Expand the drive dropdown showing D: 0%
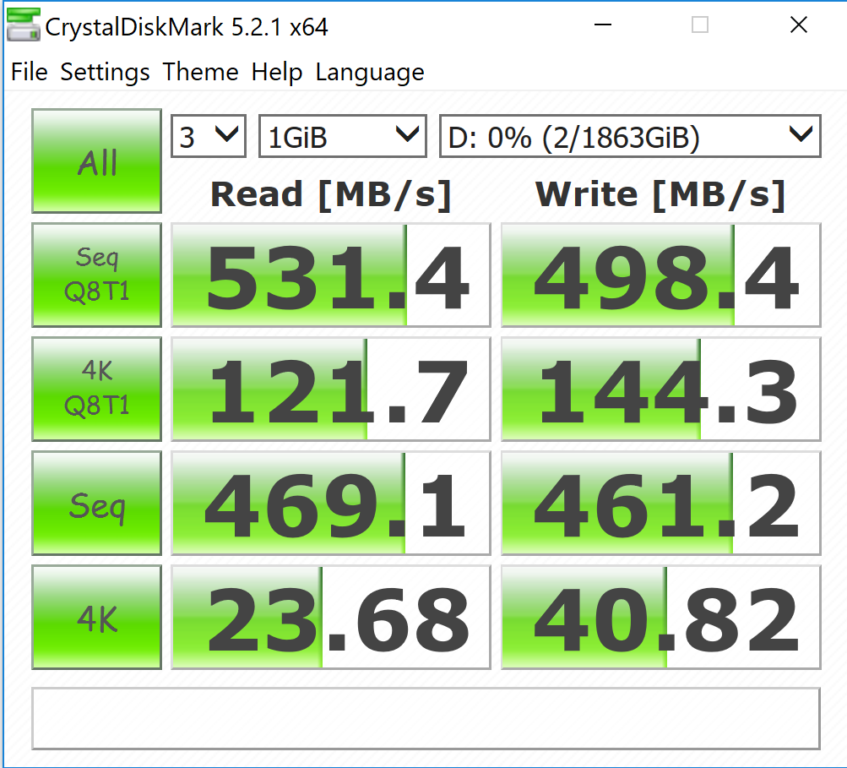 pyautogui.click(x=630, y=136)
